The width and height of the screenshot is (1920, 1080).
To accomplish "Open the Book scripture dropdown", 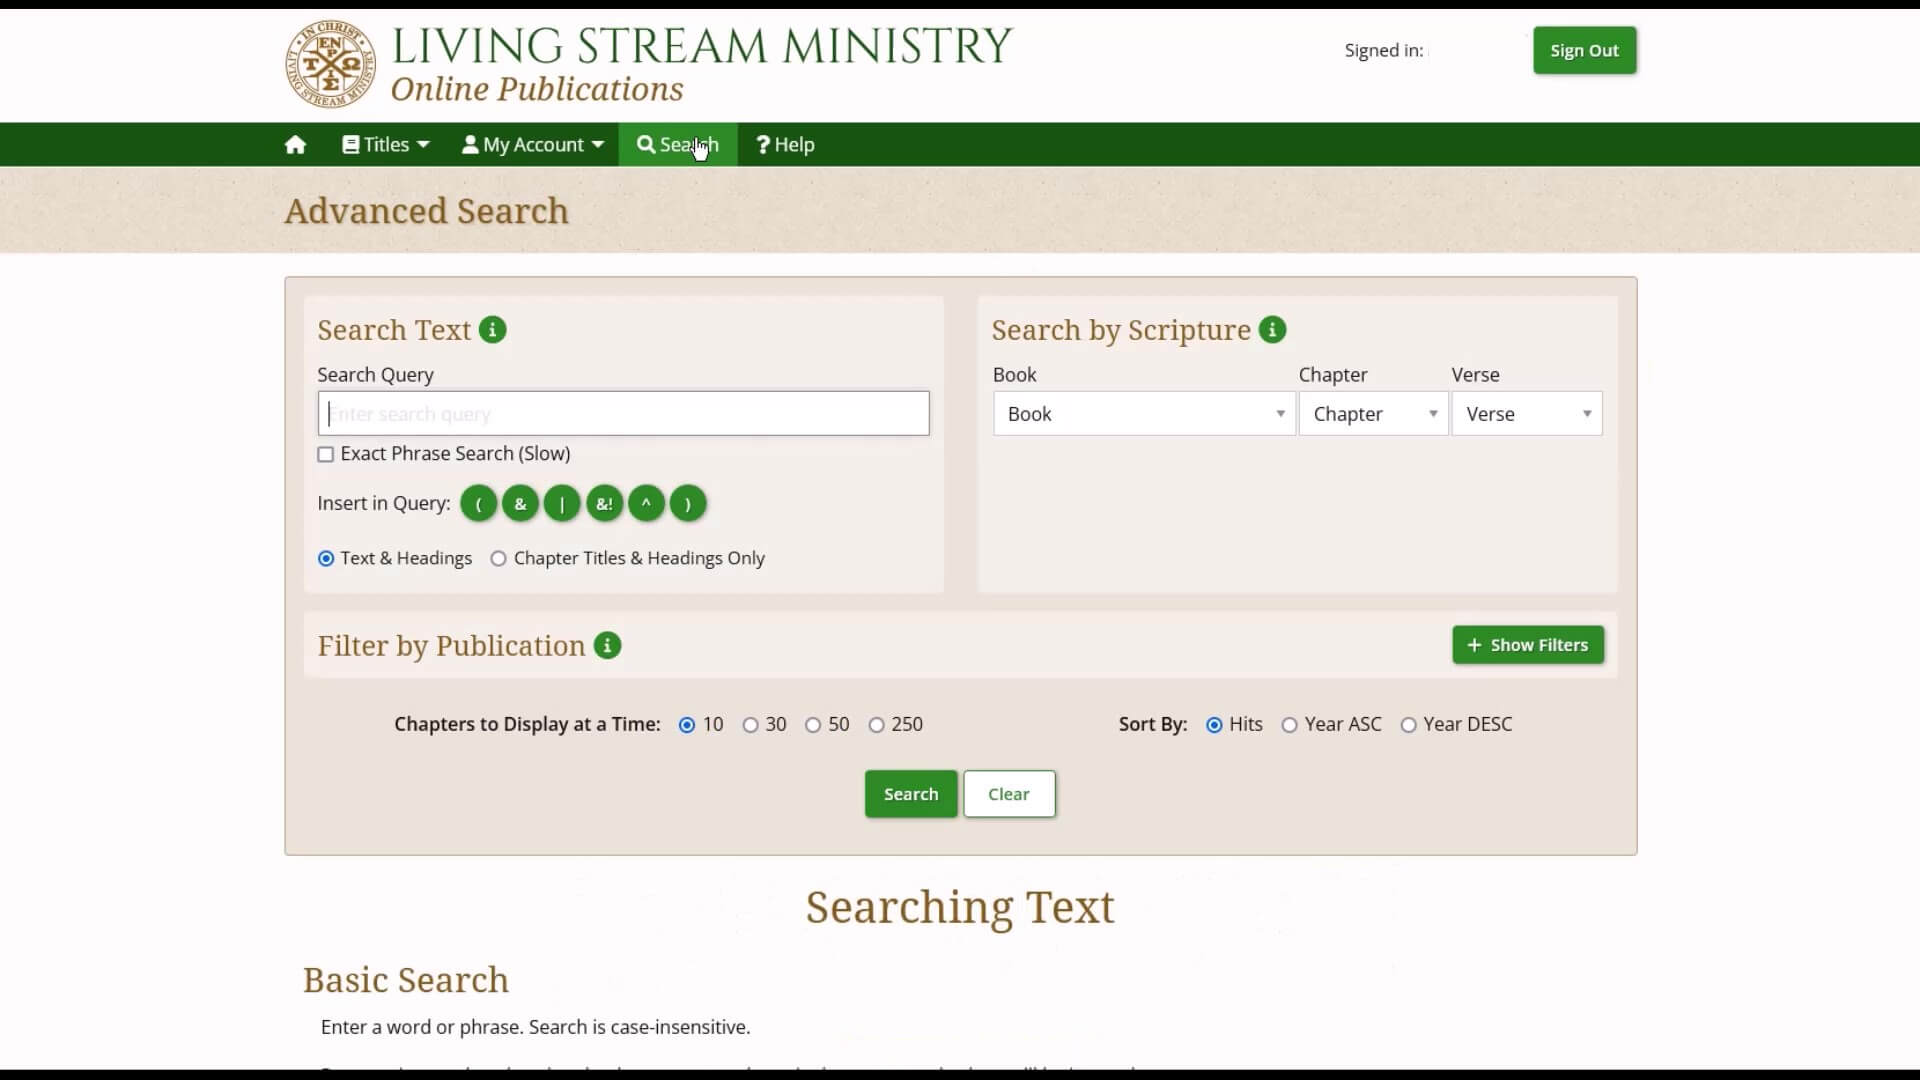I will (1141, 414).
